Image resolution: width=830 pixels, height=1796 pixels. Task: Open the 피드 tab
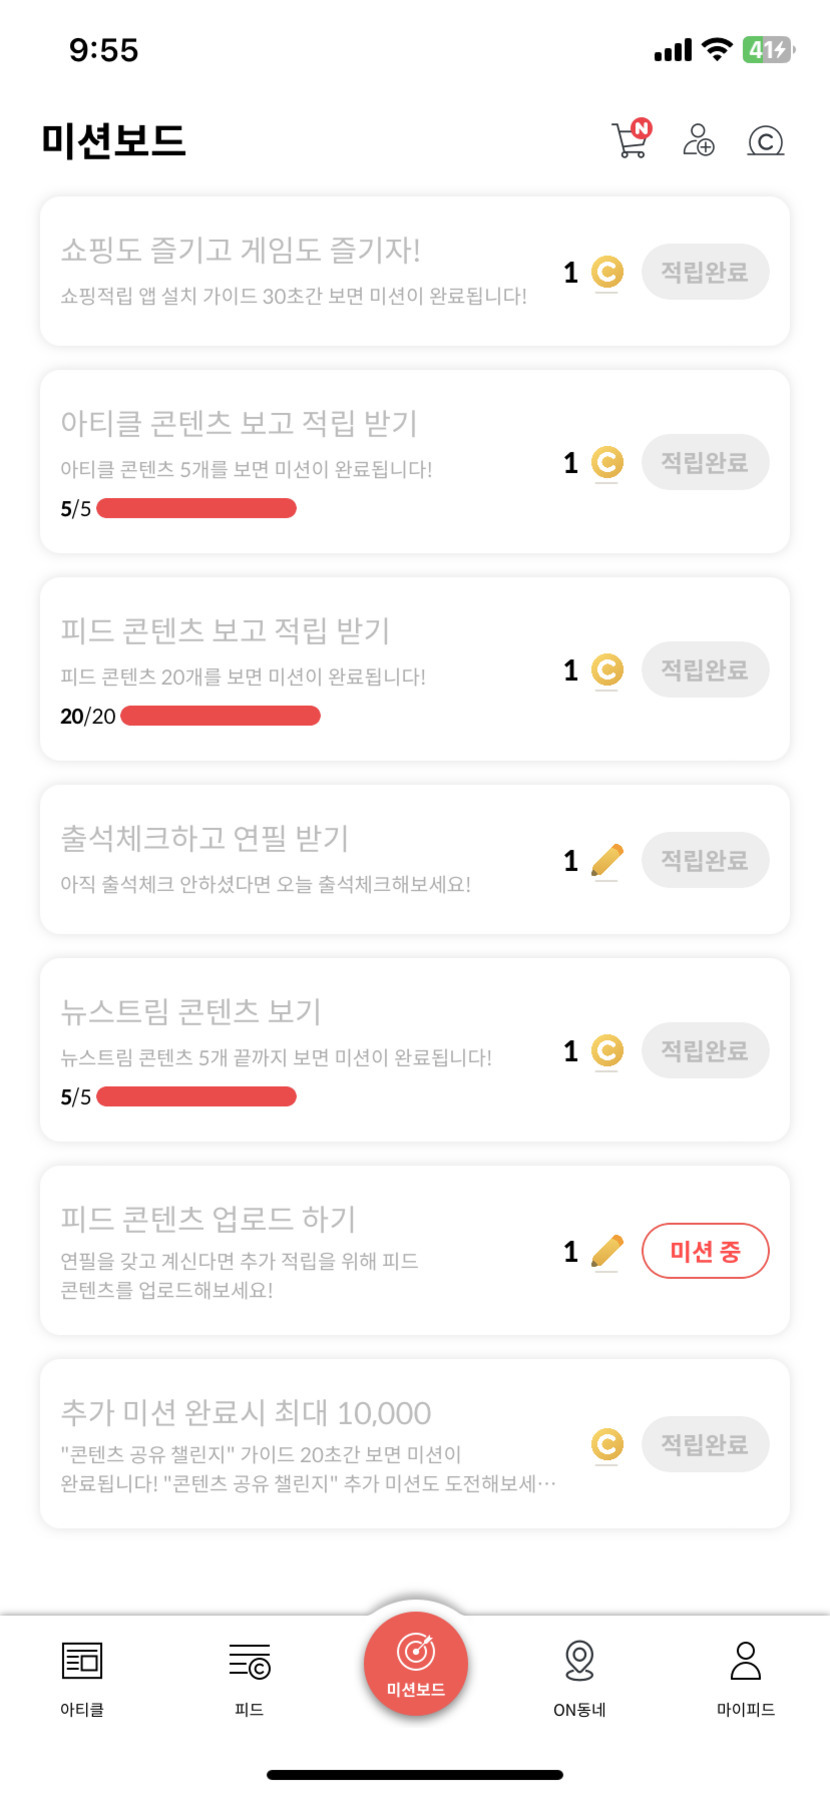click(249, 1661)
